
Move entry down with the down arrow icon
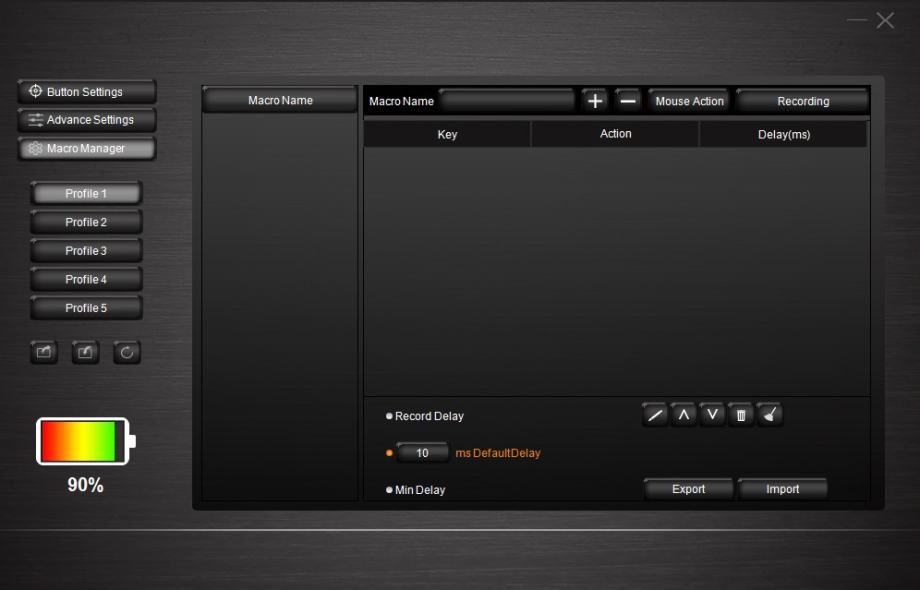point(712,415)
